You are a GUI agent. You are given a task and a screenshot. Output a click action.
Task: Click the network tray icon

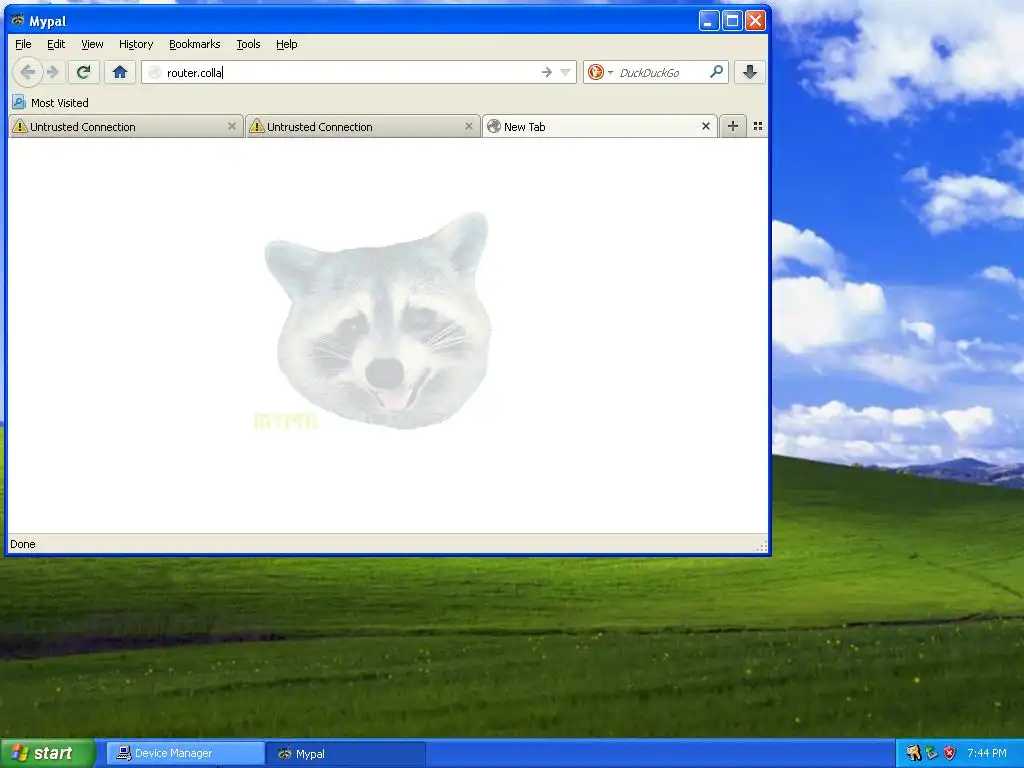[x=931, y=753]
